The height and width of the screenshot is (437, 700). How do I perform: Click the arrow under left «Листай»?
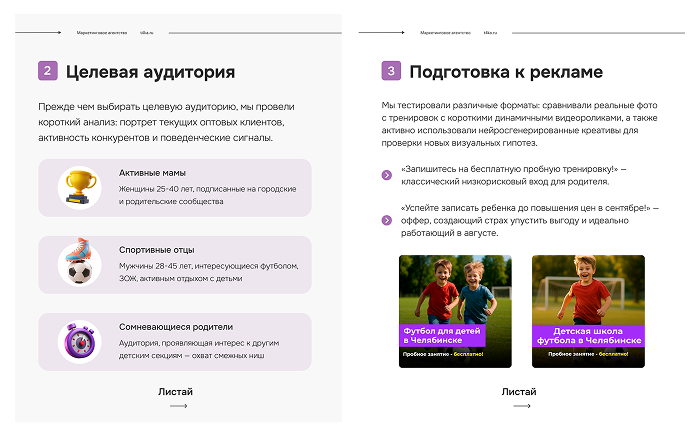(178, 407)
